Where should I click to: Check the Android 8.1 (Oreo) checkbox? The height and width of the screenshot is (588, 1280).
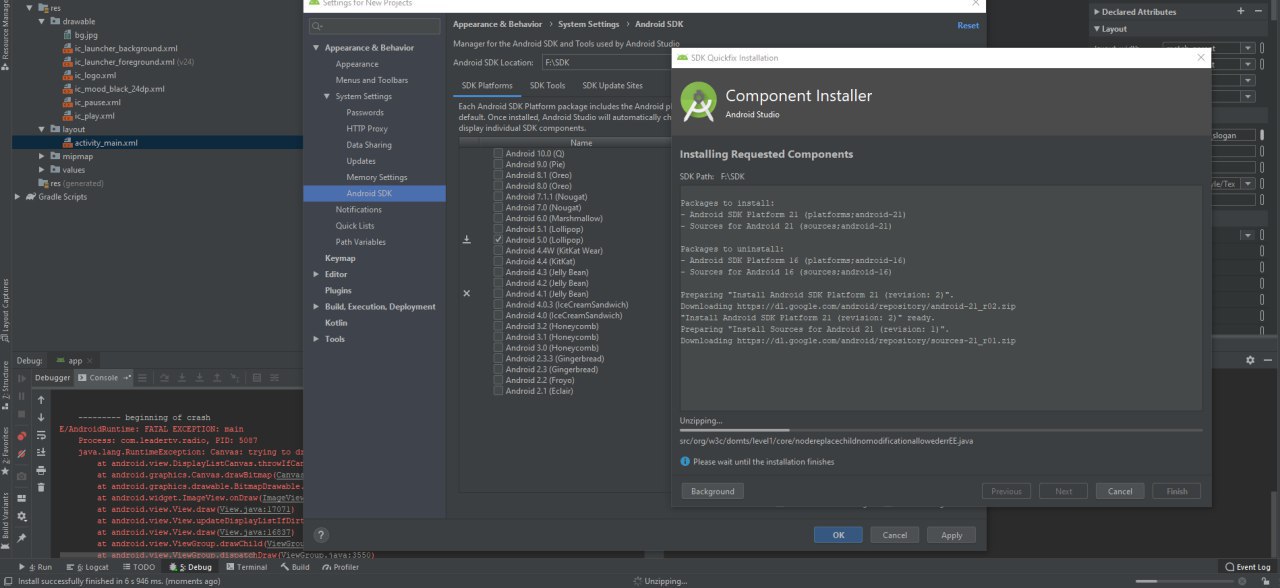(498, 175)
